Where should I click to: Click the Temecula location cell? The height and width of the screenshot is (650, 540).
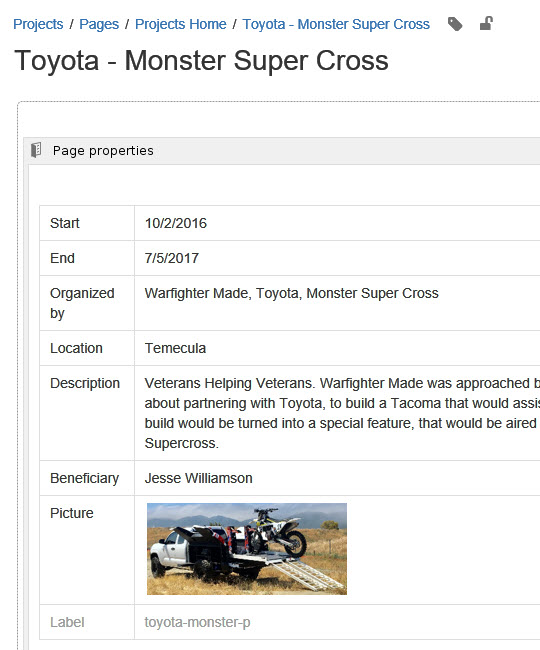(337, 348)
